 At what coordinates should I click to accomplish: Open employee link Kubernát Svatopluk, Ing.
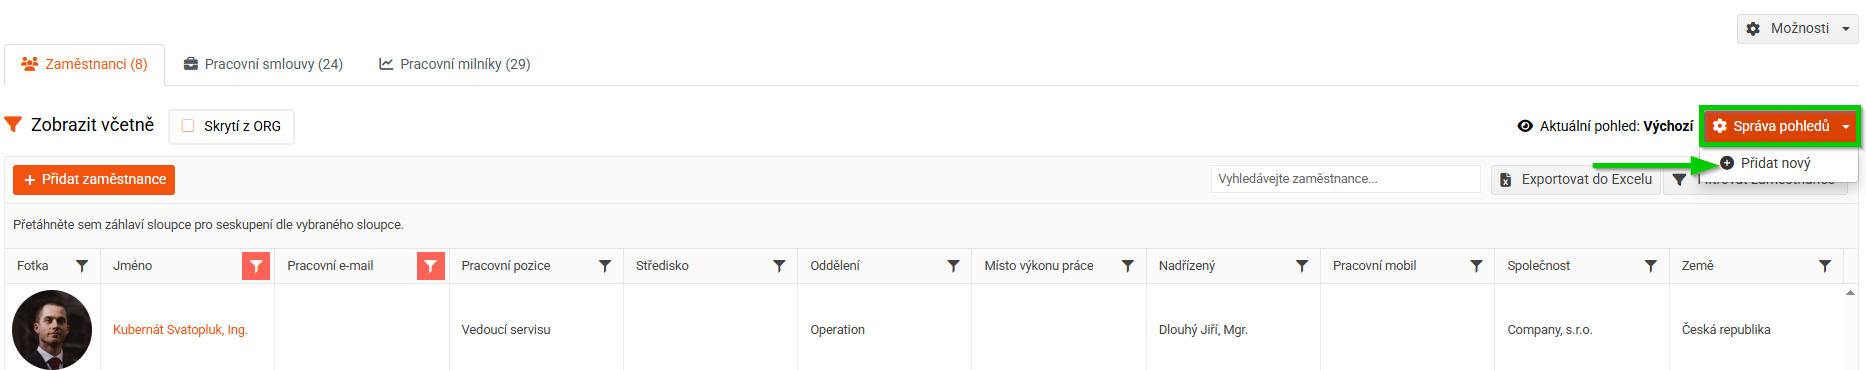coord(180,330)
